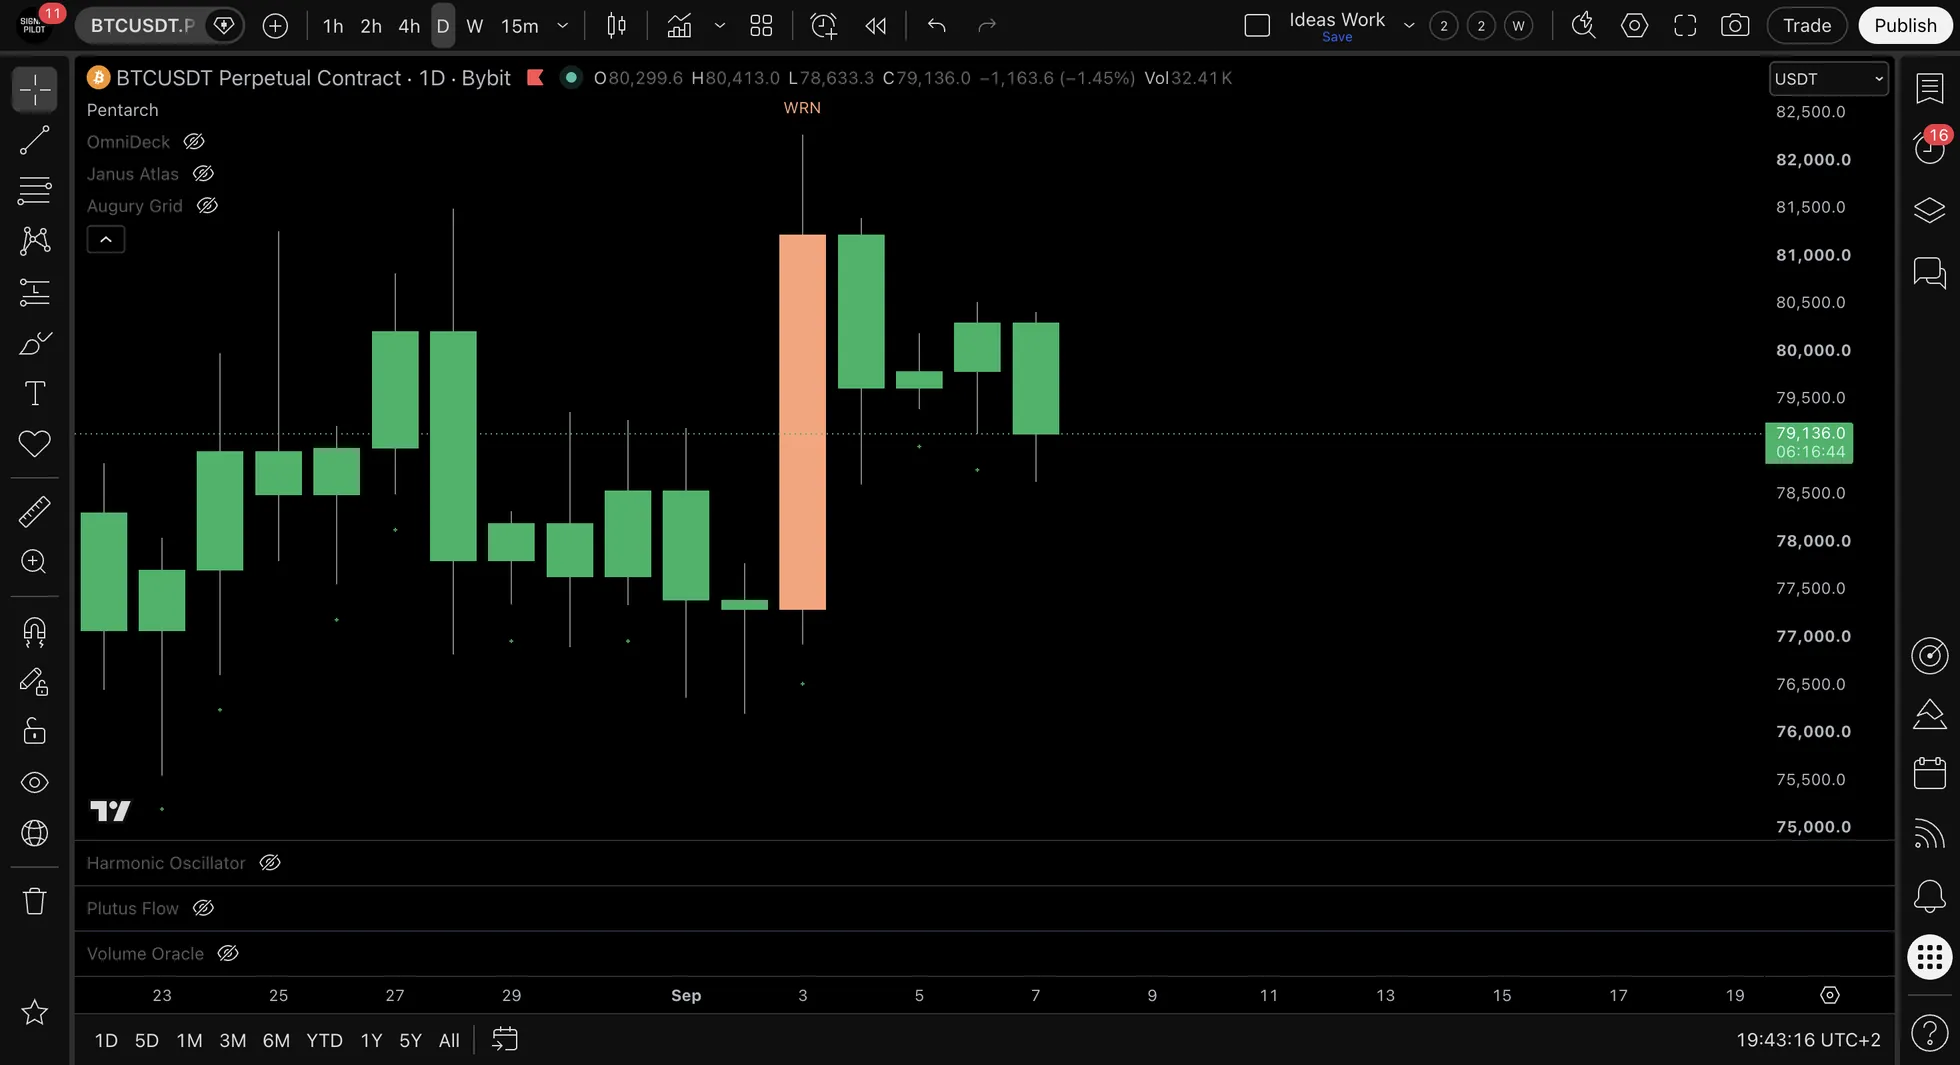Expand the timeframe interval dropdown
This screenshot has width=1960, height=1065.
[563, 26]
